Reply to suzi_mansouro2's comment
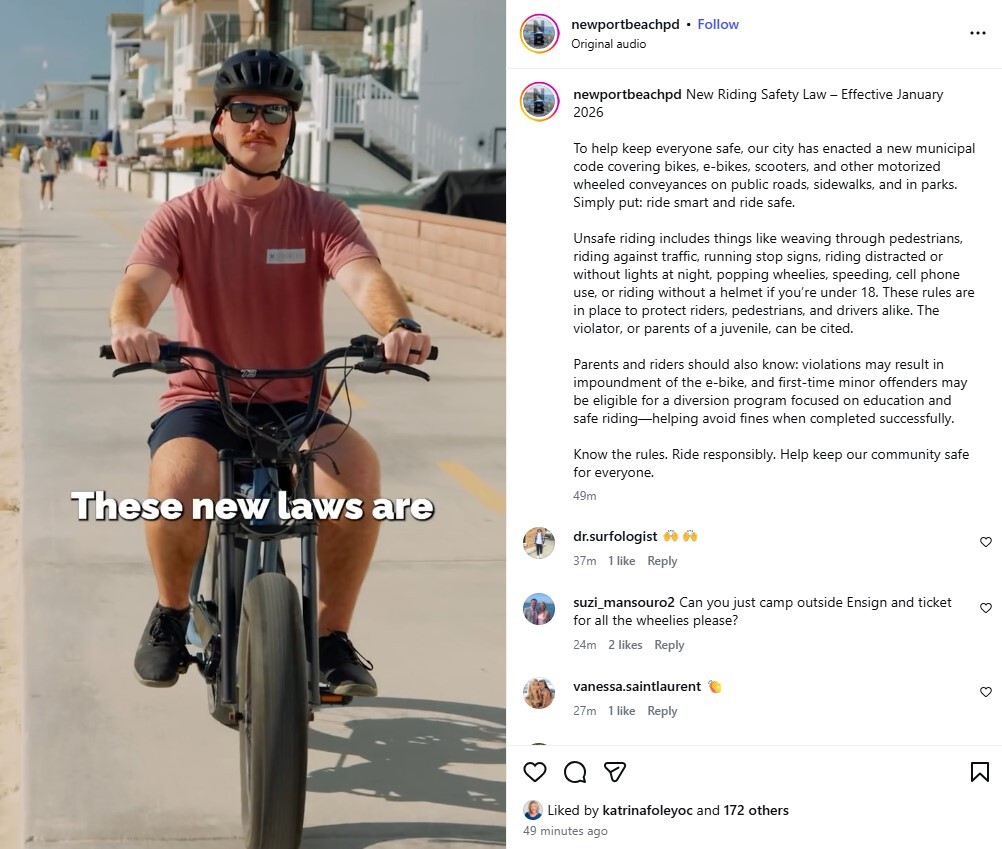 tap(669, 645)
